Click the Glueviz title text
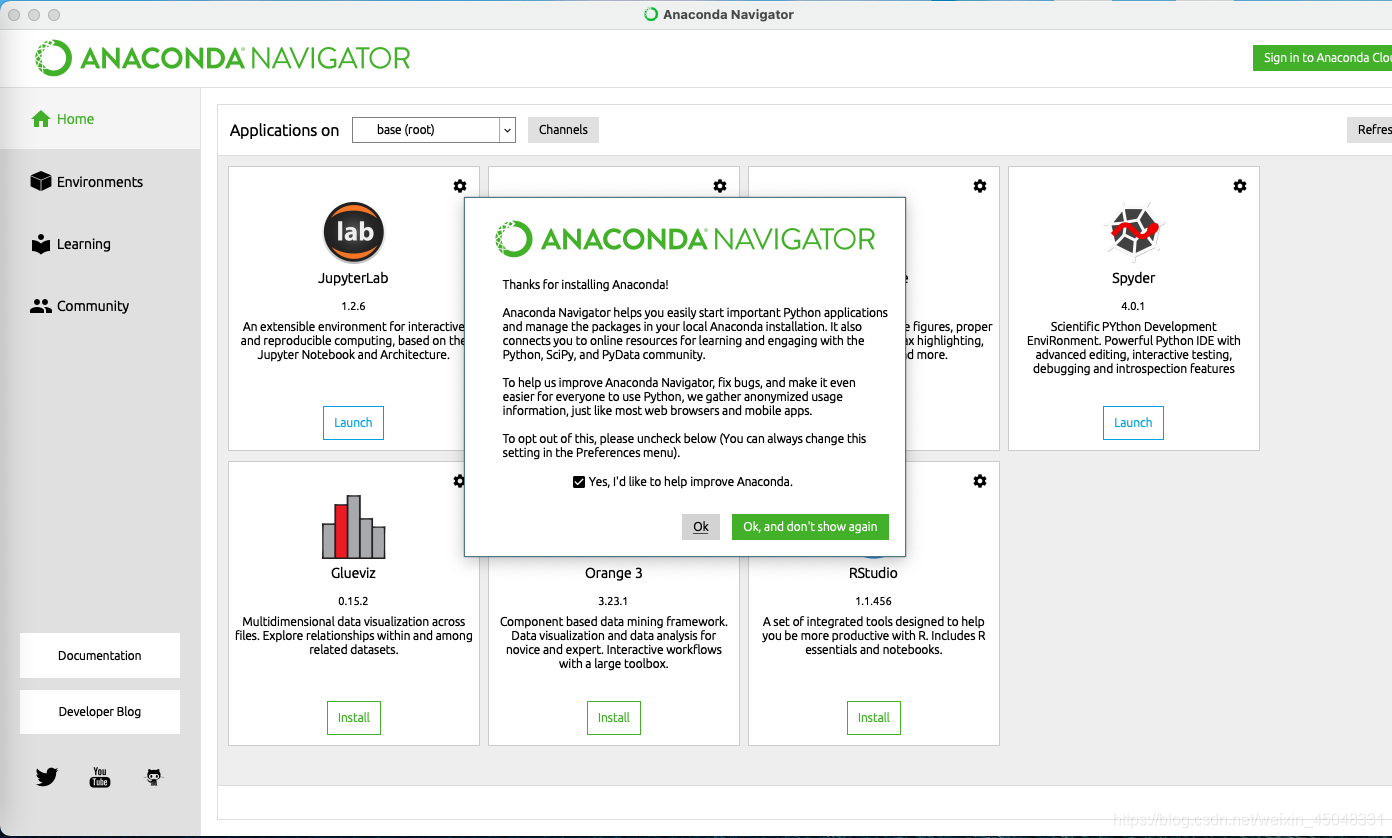 coord(354,573)
